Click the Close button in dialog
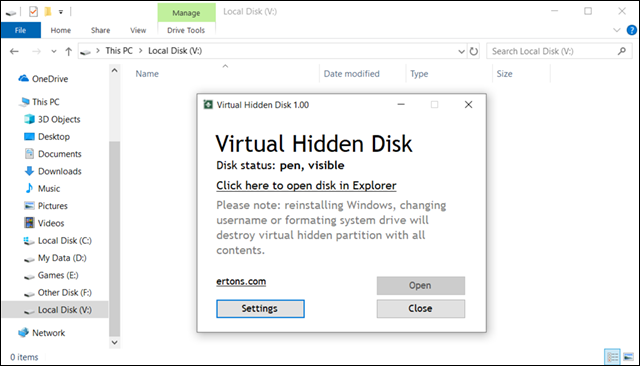 pyautogui.click(x=420, y=308)
